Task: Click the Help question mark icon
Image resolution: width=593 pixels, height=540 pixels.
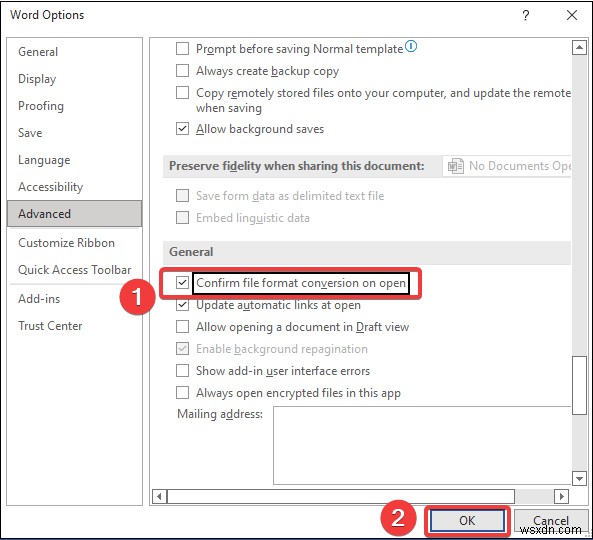Action: 525,16
